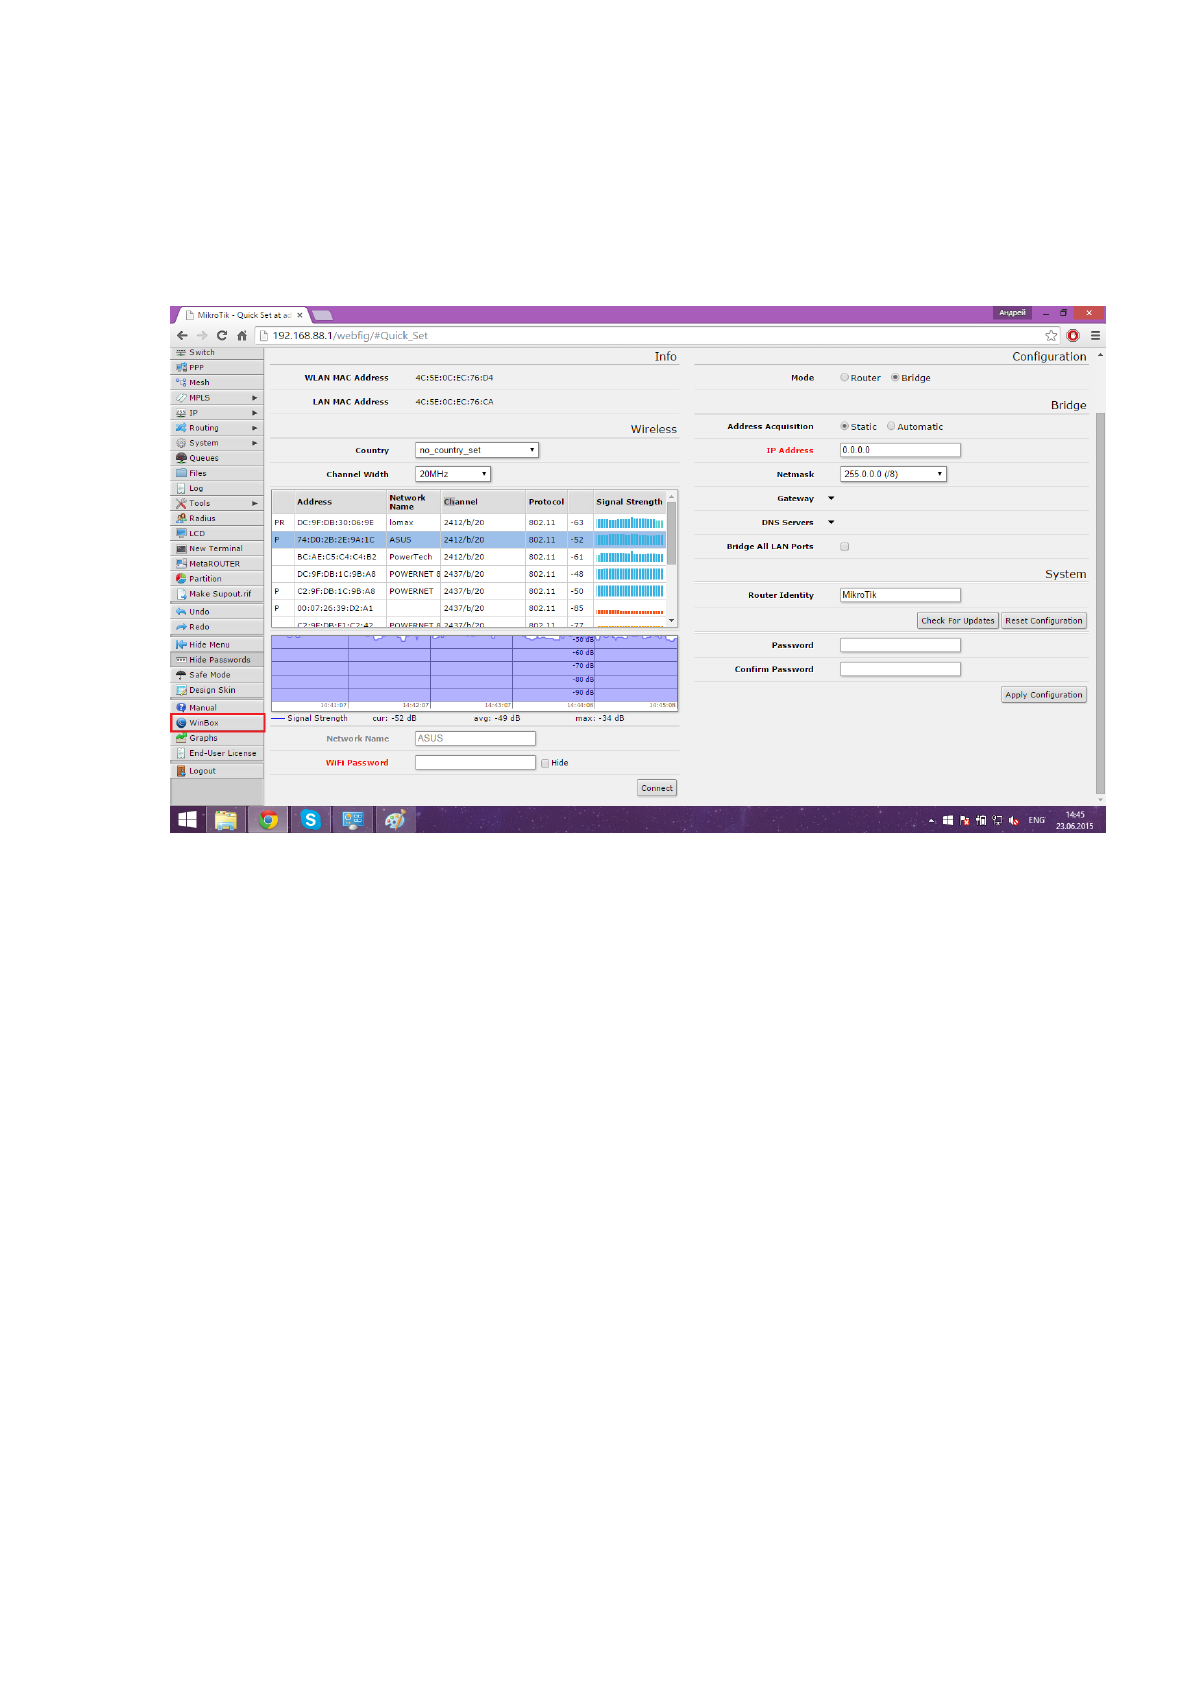Expand the Gateway field arrow
This screenshot has height=1684, width=1191.
pyautogui.click(x=831, y=498)
